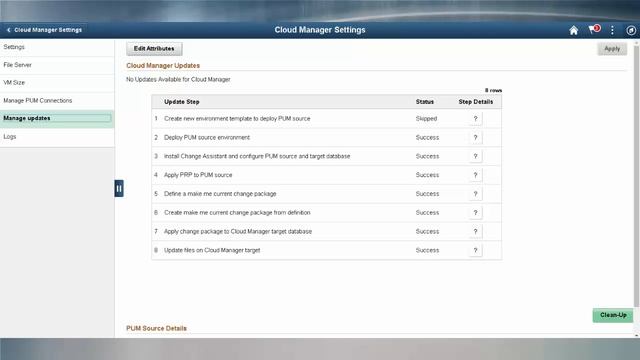Image resolution: width=640 pixels, height=360 pixels.
Task: Open the NavBar compass icon
Action: pyautogui.click(x=631, y=30)
